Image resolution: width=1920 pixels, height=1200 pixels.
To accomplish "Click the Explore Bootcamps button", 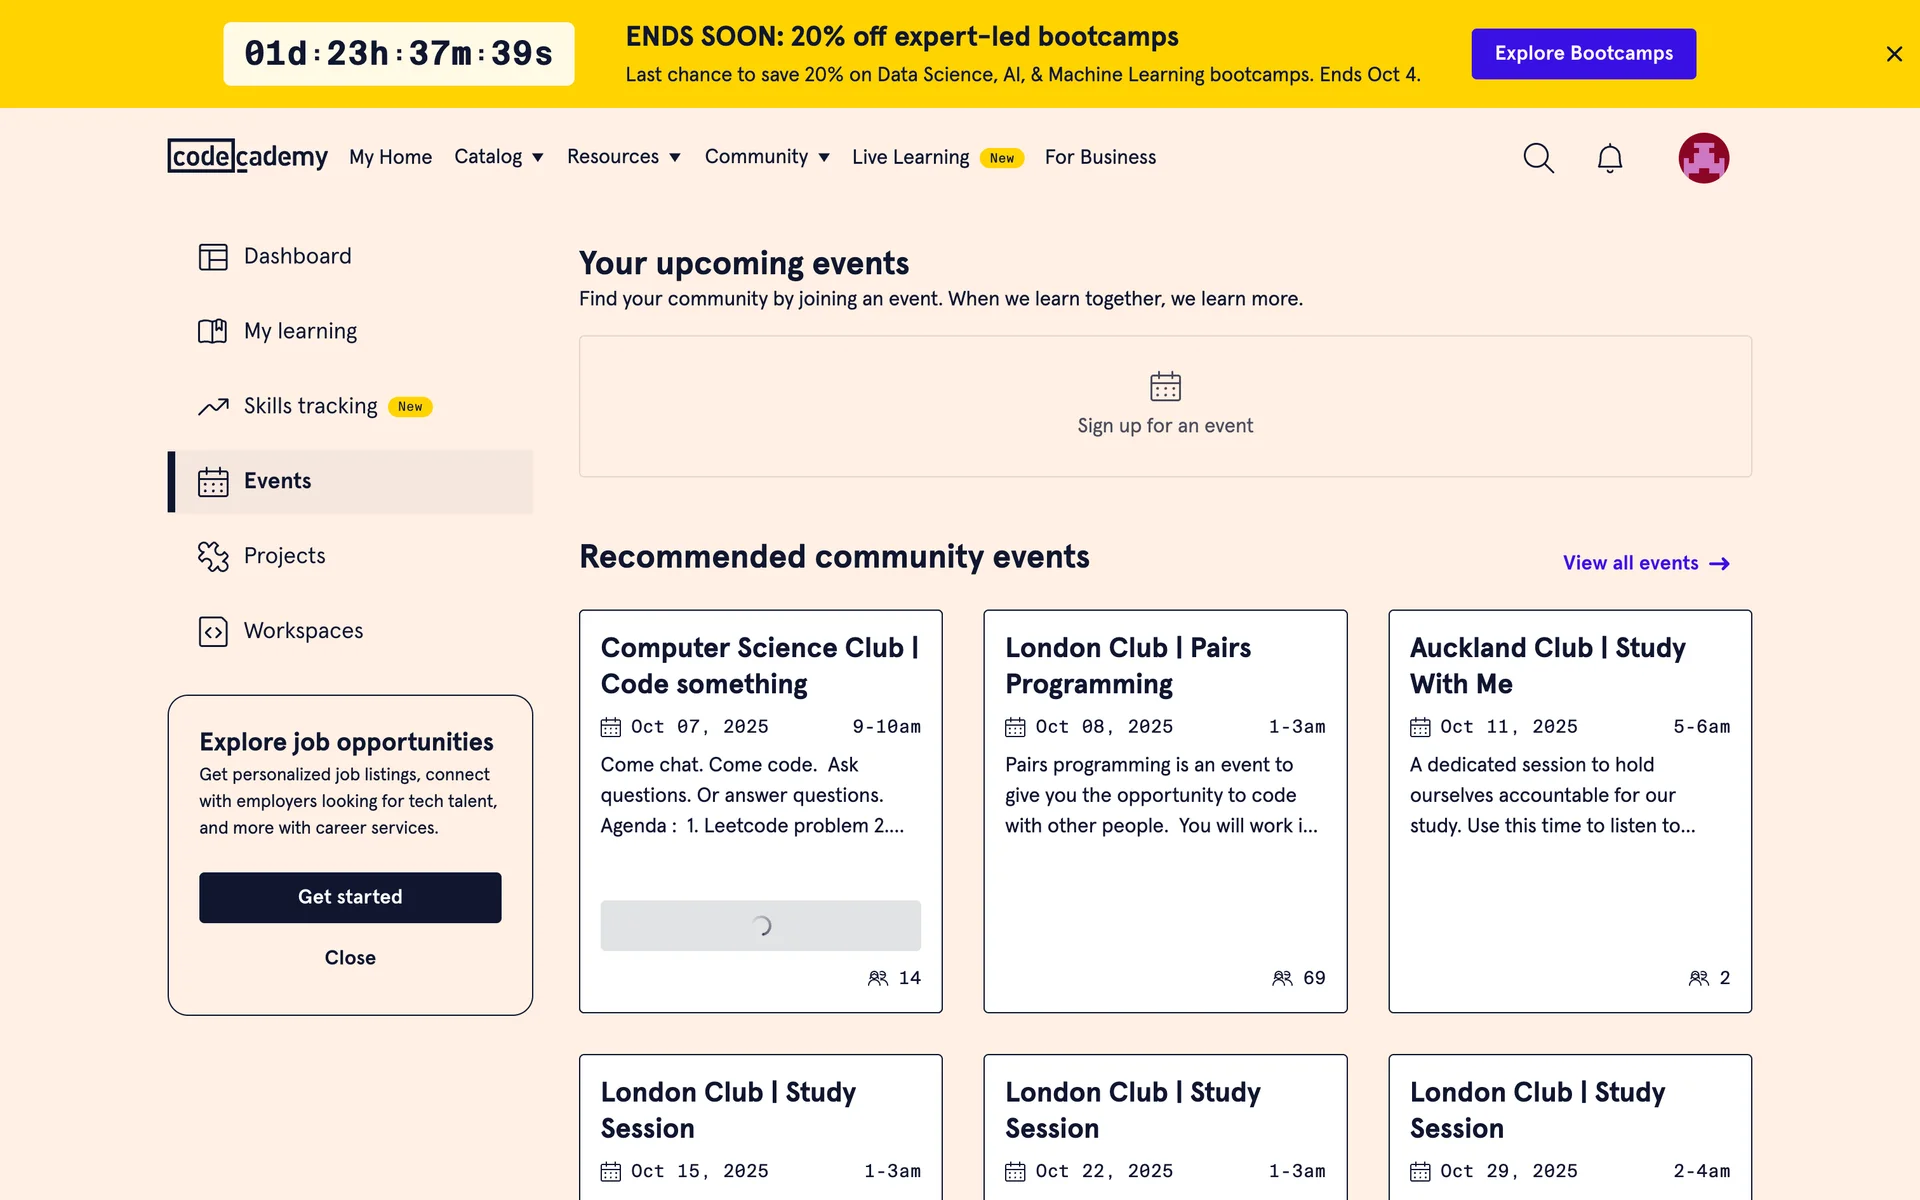I will click(1583, 54).
